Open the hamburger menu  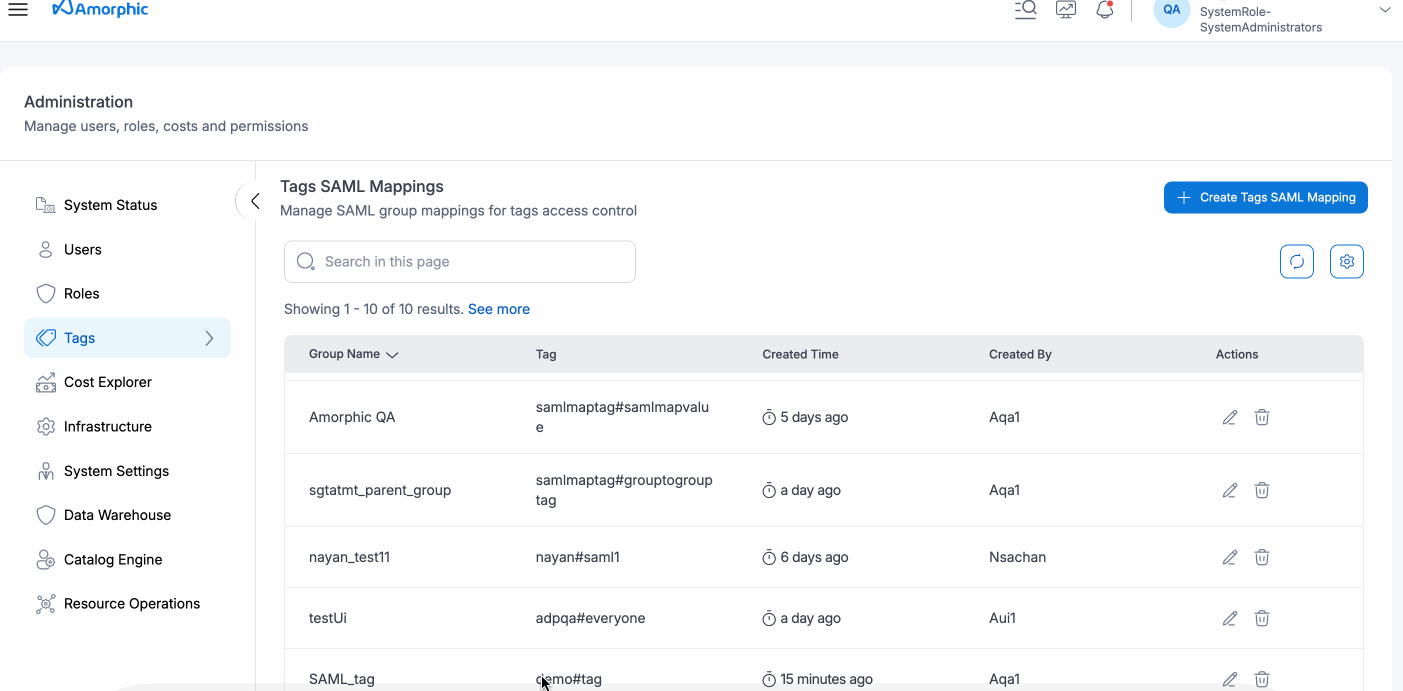(x=17, y=9)
